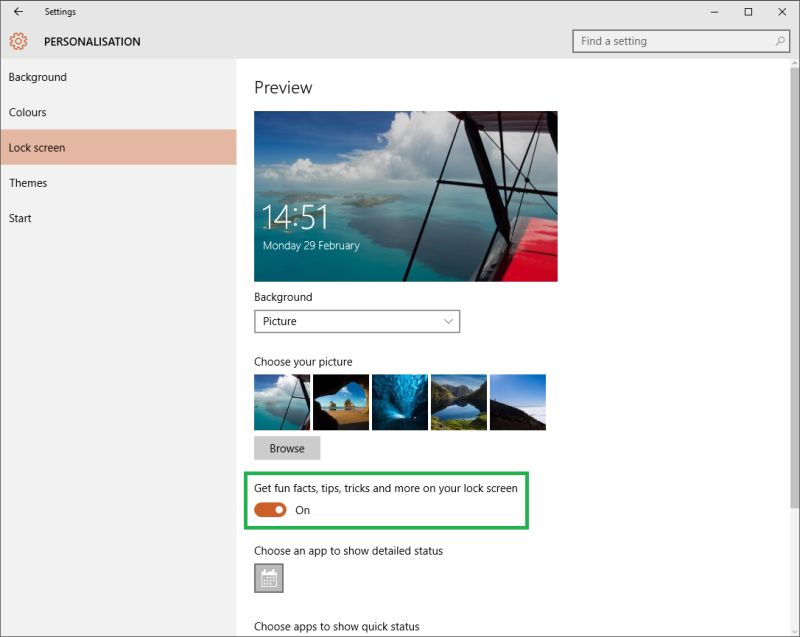Open the Start settings page

(20, 218)
